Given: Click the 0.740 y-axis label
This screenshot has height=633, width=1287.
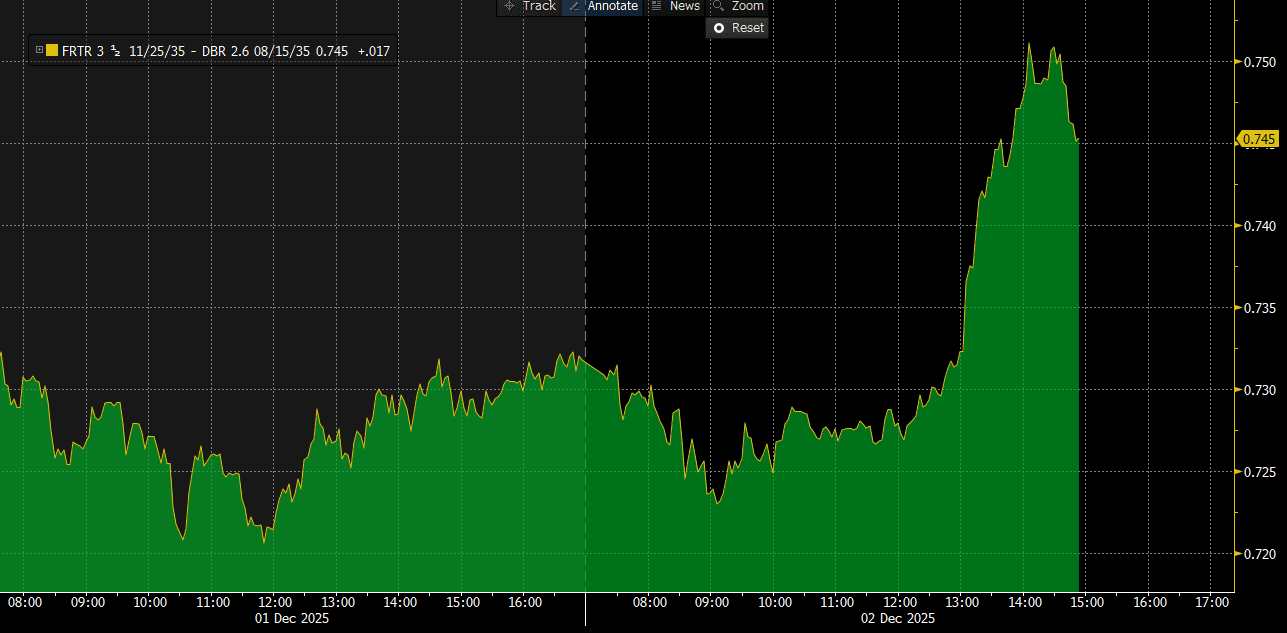Looking at the screenshot, I should pyautogui.click(x=1259, y=226).
